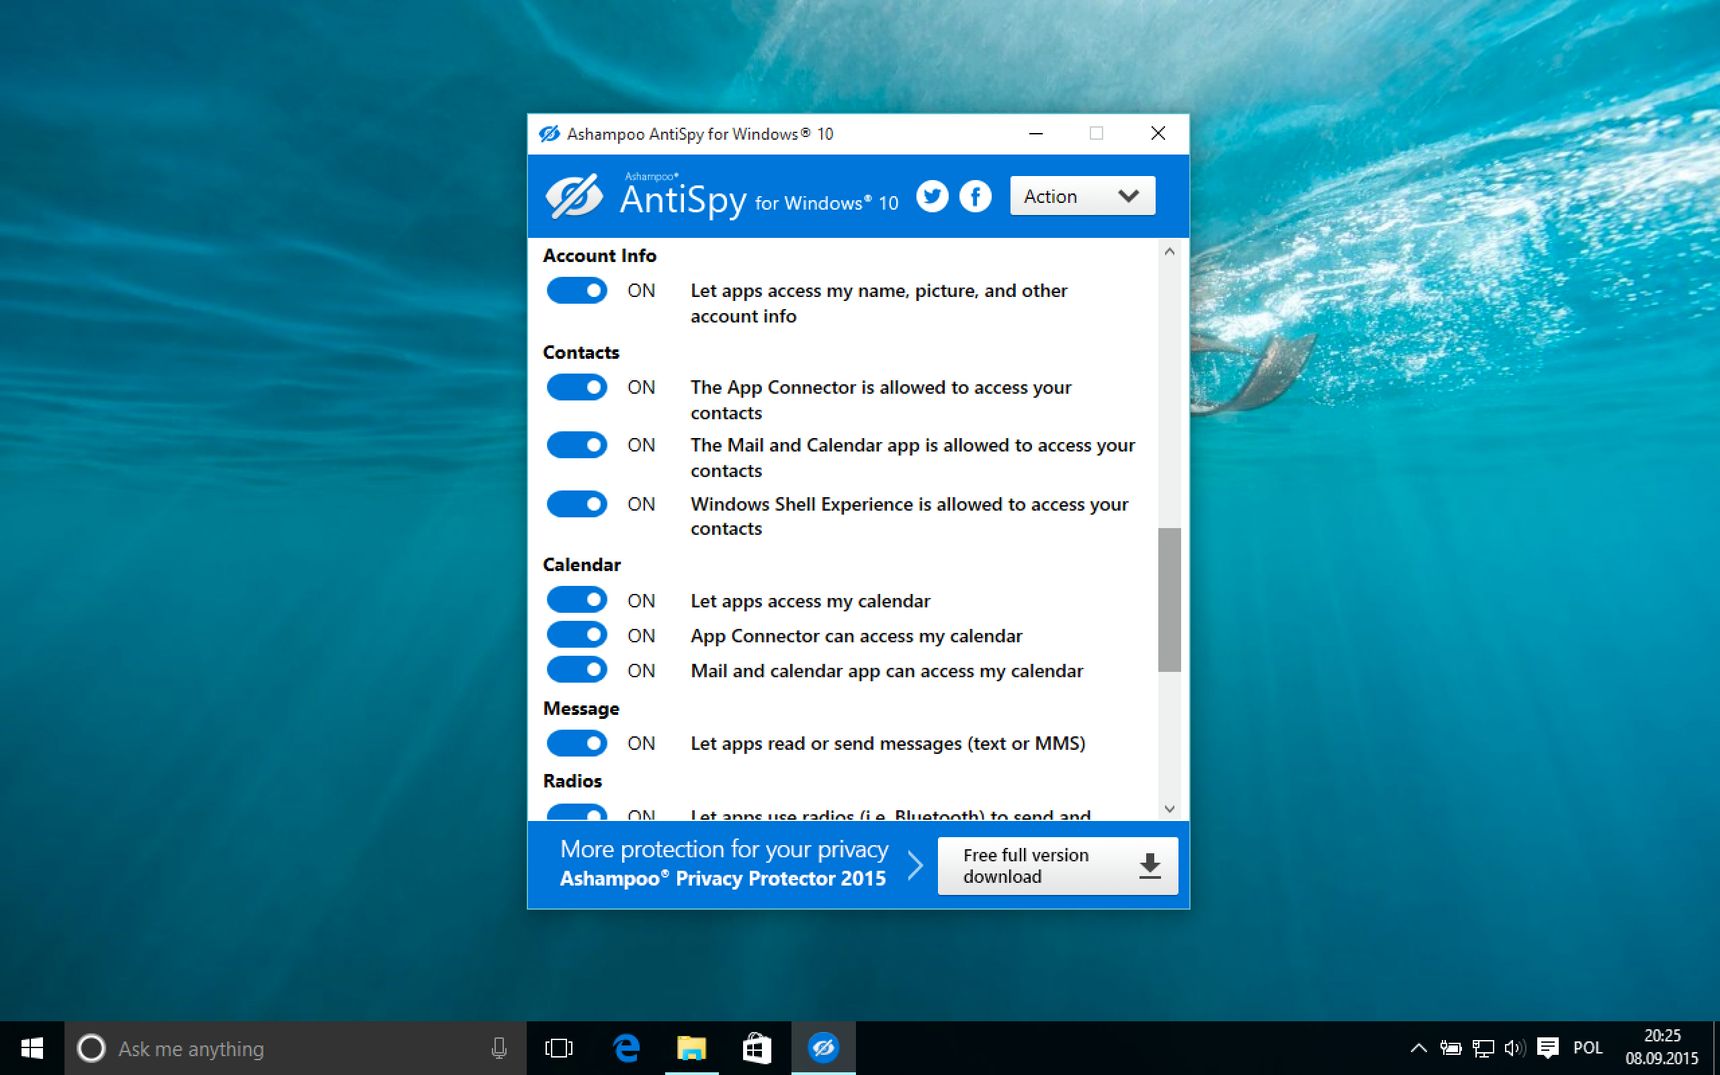Click the Message section heading
This screenshot has height=1075, width=1720.
581,709
